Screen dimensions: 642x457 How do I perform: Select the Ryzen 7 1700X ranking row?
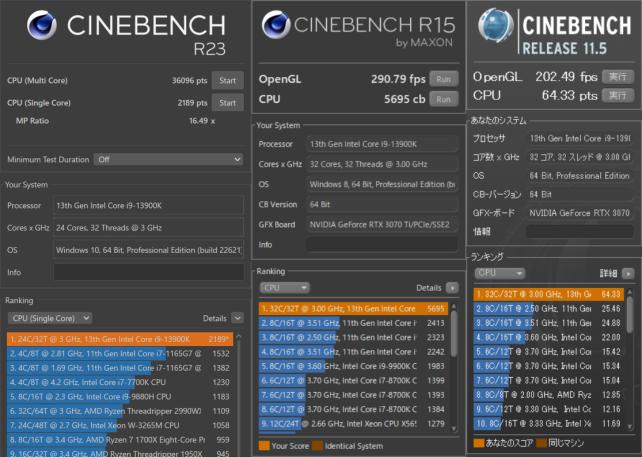pos(120,439)
